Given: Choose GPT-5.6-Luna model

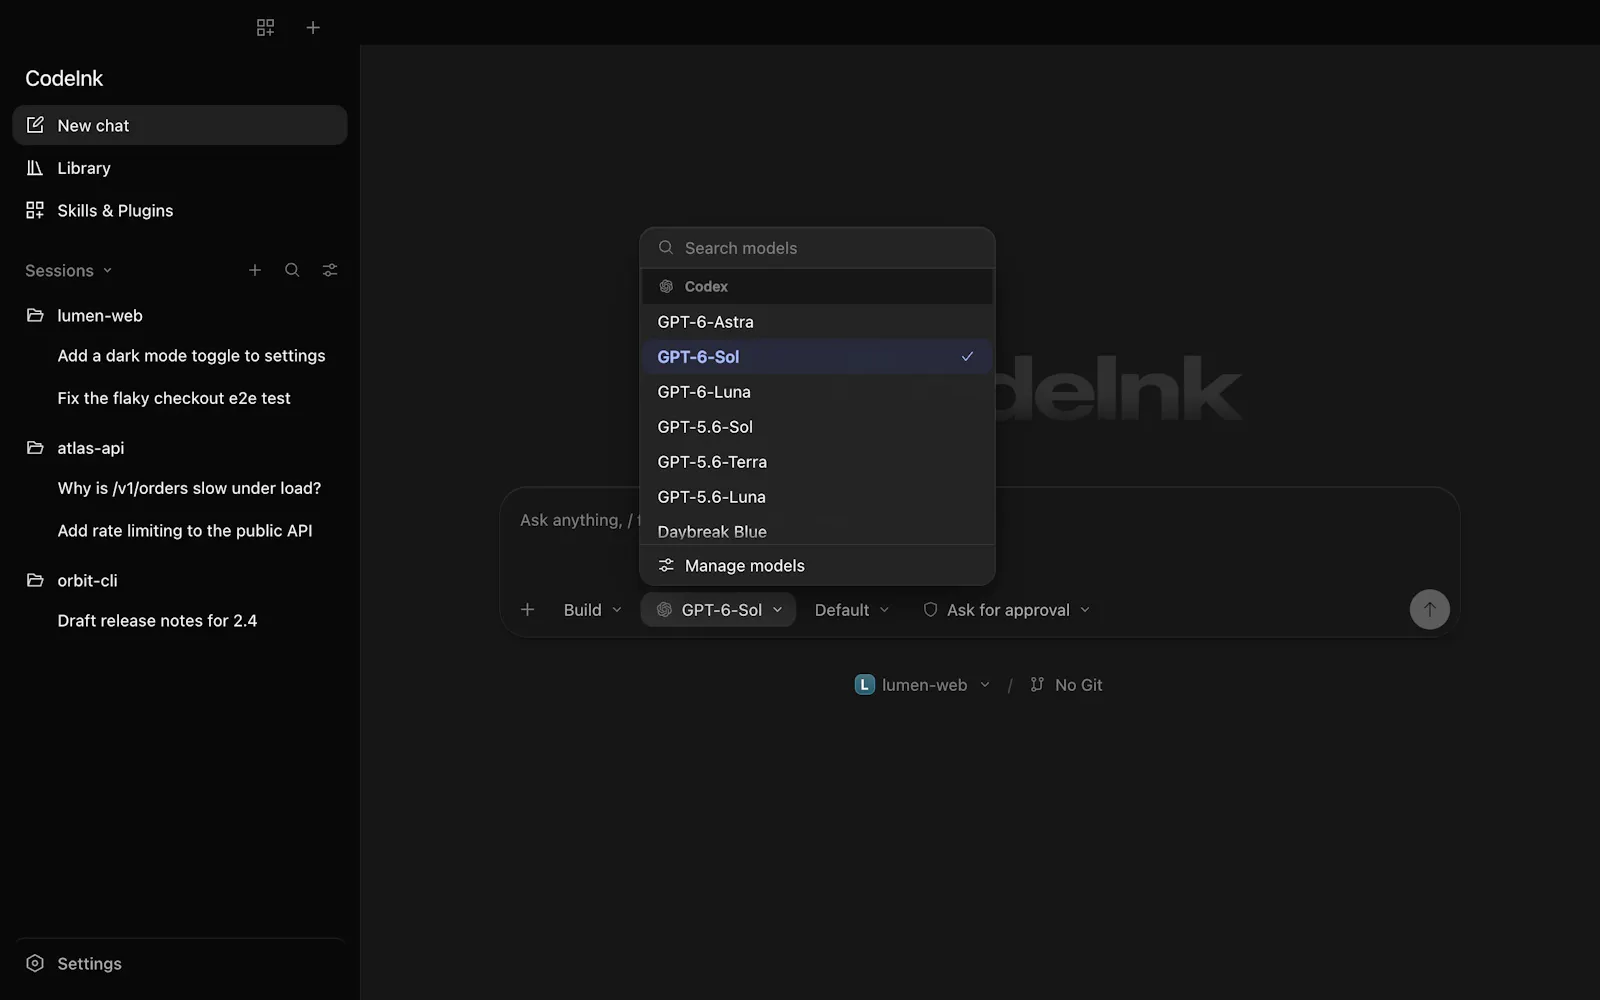Looking at the screenshot, I should pyautogui.click(x=817, y=497).
